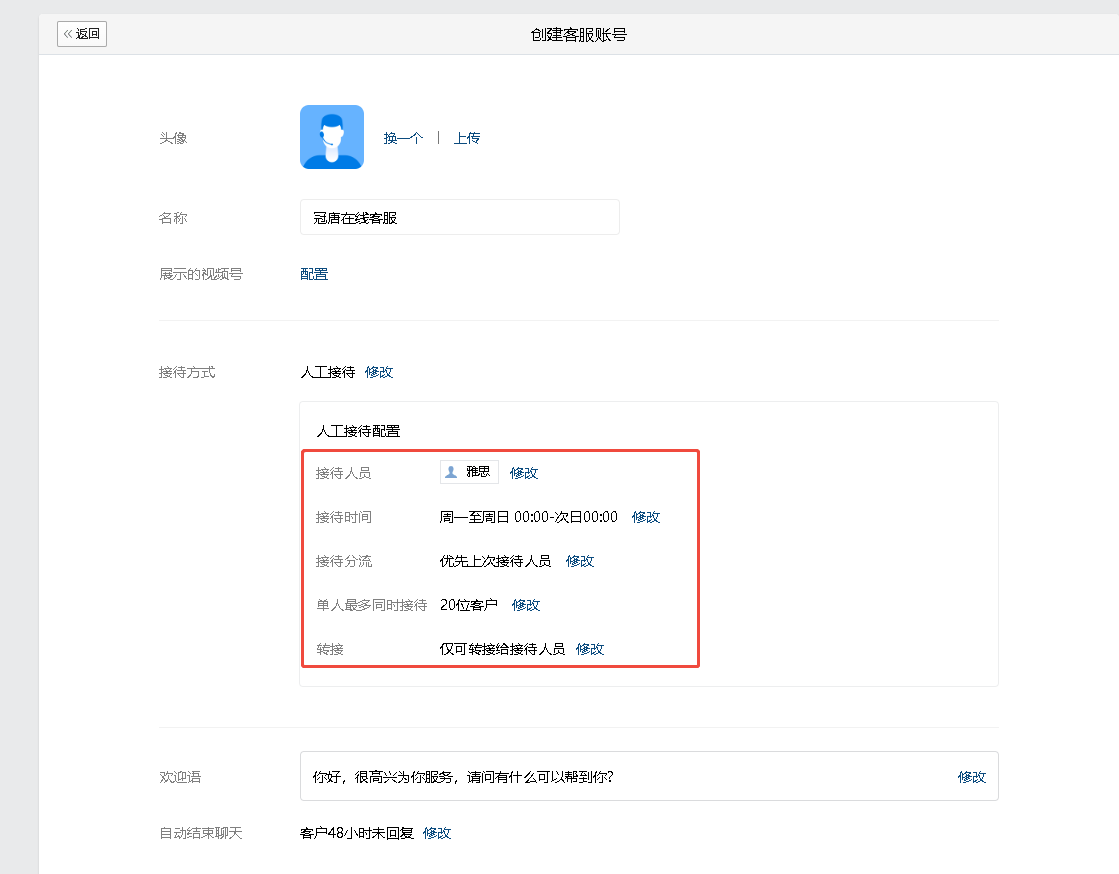Image resolution: width=1119 pixels, height=874 pixels.
Task: Click 修改 for 接待分流
Action: [579, 562]
